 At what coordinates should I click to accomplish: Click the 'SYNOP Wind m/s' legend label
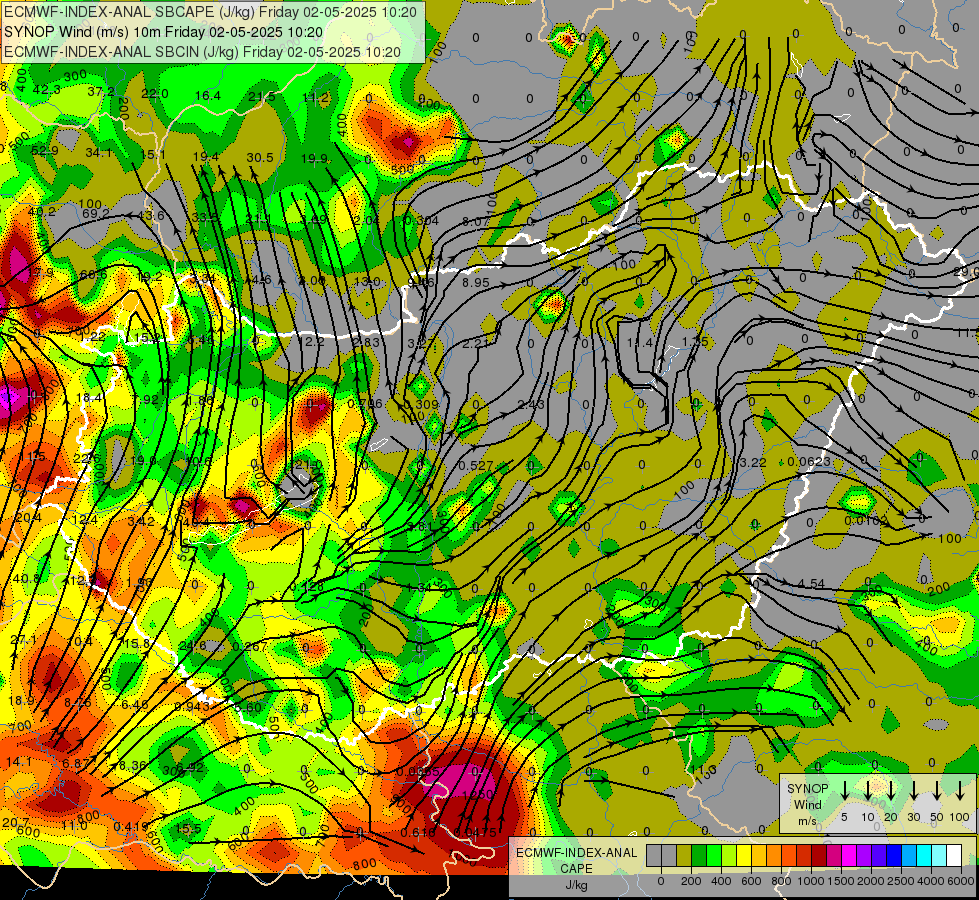[x=807, y=804]
